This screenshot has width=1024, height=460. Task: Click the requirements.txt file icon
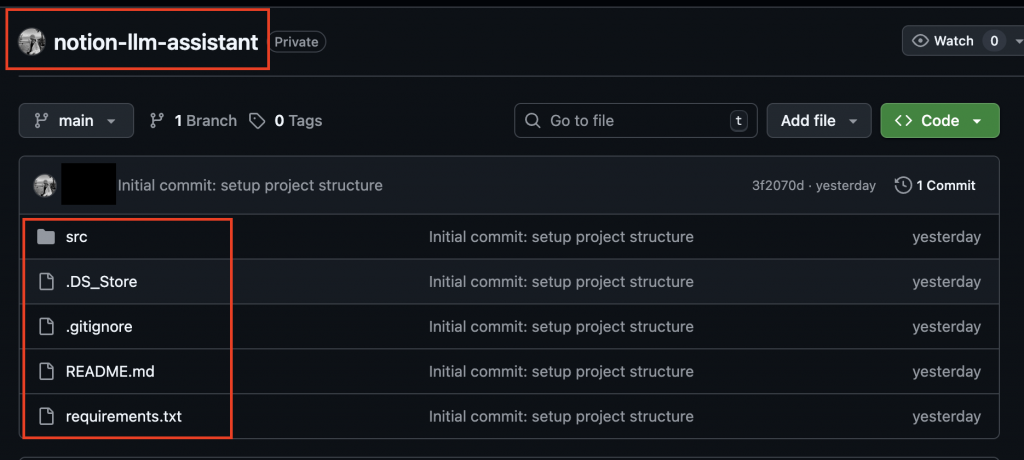coord(45,416)
